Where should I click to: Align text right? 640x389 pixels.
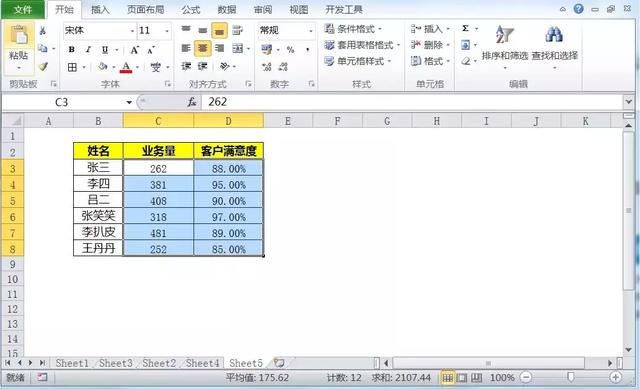[x=219, y=48]
